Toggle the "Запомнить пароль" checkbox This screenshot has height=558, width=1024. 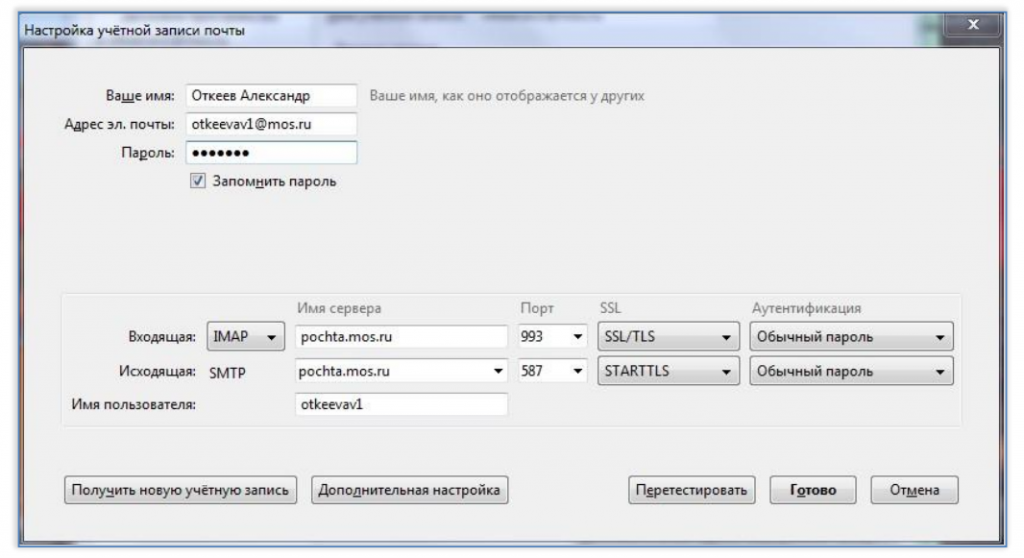(x=198, y=182)
